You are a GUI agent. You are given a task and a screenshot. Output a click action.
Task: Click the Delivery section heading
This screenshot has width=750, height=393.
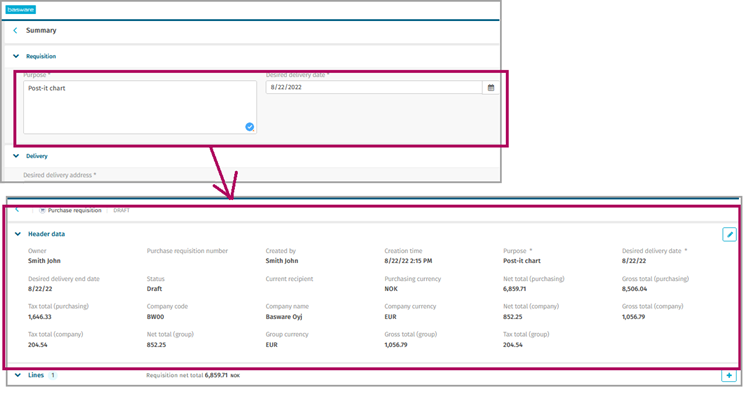click(37, 156)
